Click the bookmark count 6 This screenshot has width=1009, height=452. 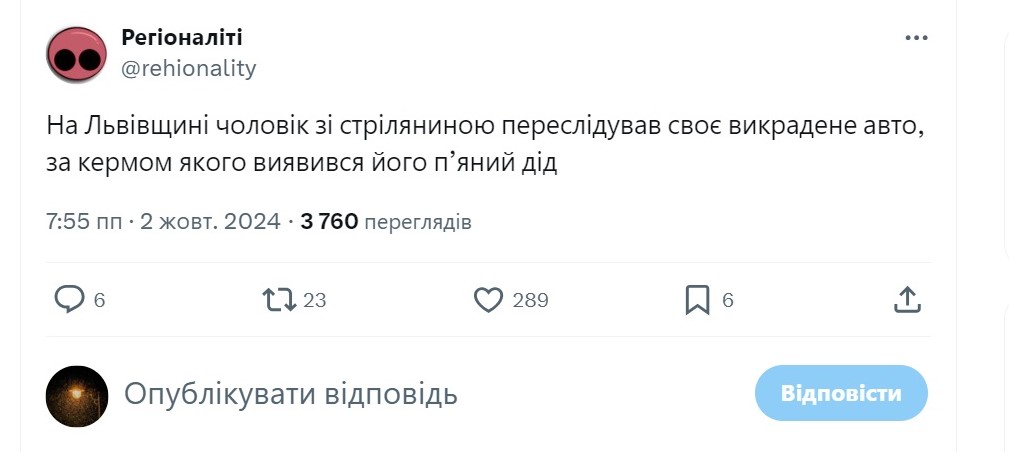(727, 300)
